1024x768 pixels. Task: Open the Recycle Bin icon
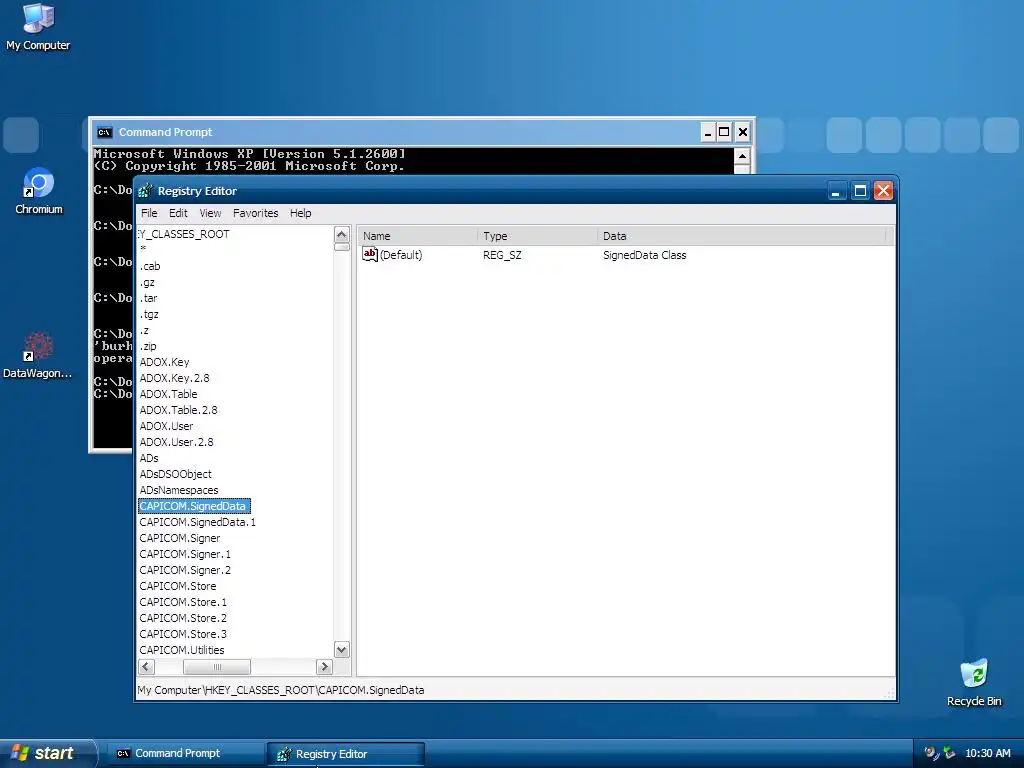pos(974,682)
